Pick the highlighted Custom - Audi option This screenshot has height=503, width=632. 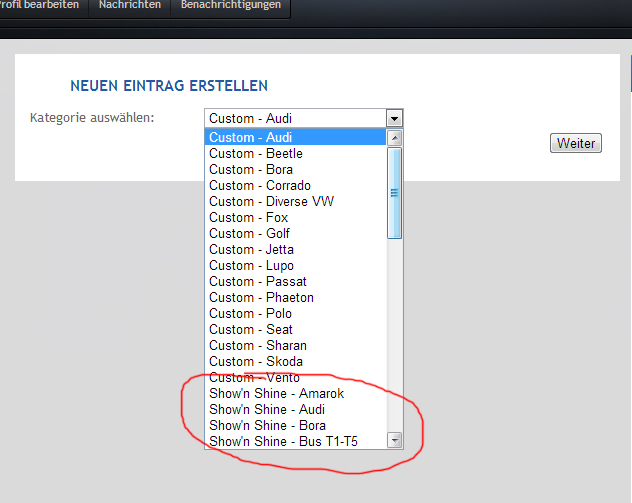tap(251, 138)
